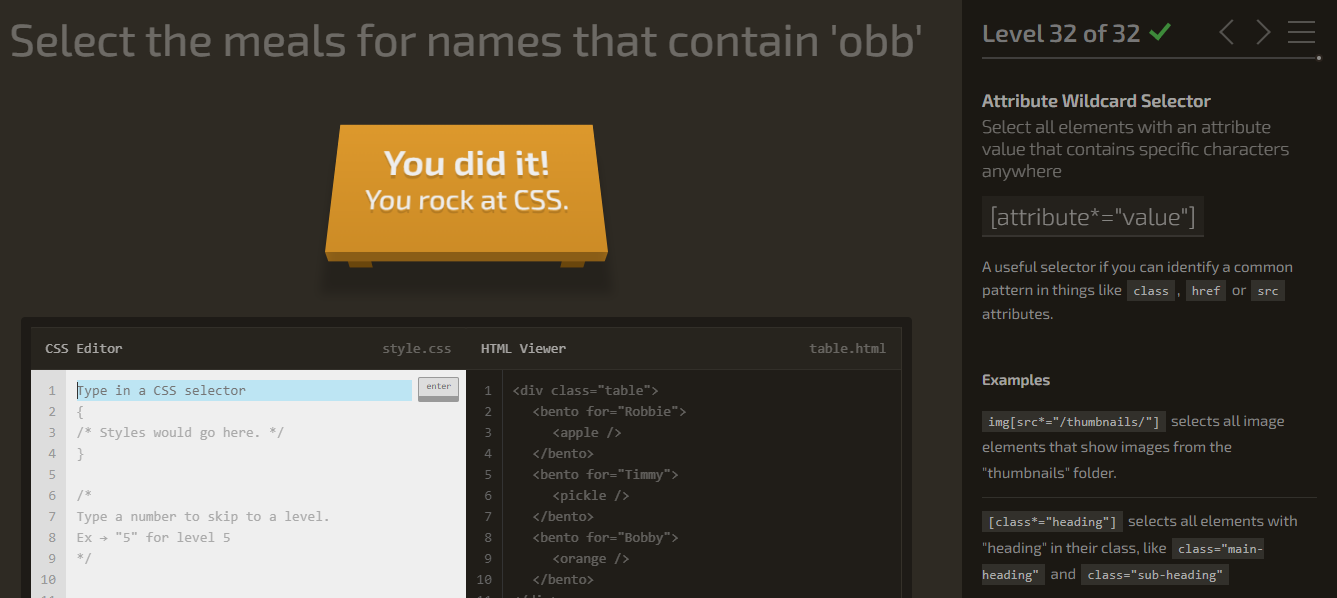Viewport: 1337px width, 598px height.
Task: Click the 'You did it!' orange table
Action: (467, 193)
